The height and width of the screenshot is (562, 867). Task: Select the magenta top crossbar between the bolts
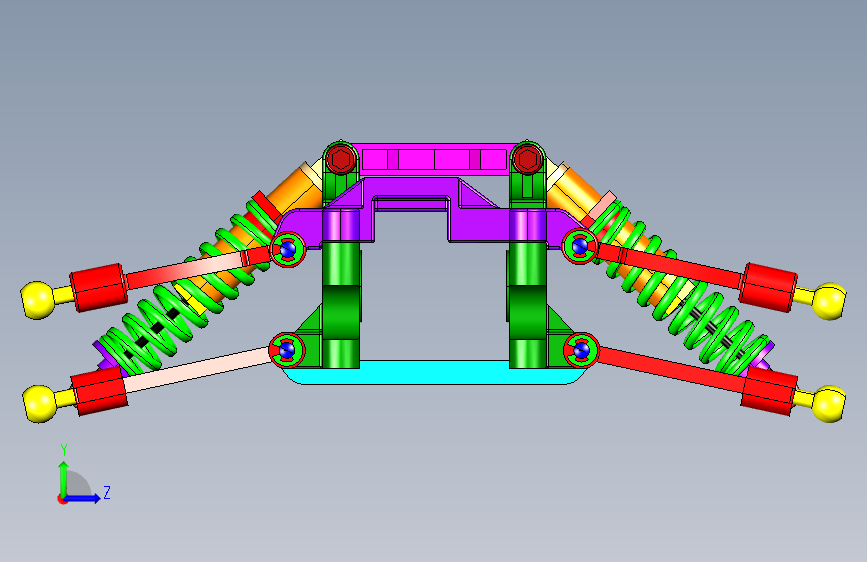434,160
